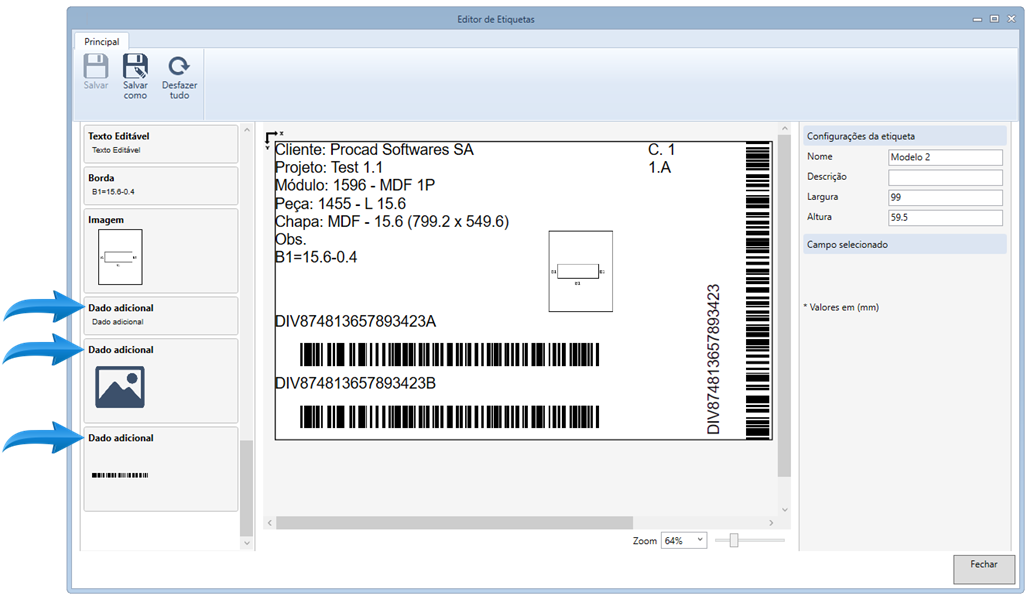Select the Projeto: Test 1.1 text
This screenshot has width=1029, height=597.
pyautogui.click(x=329, y=167)
